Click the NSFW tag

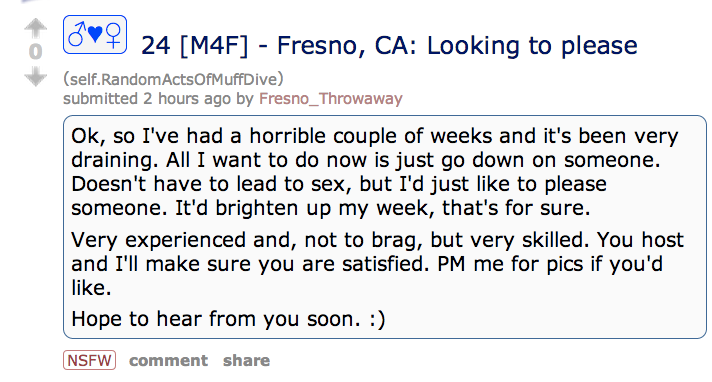tap(89, 360)
